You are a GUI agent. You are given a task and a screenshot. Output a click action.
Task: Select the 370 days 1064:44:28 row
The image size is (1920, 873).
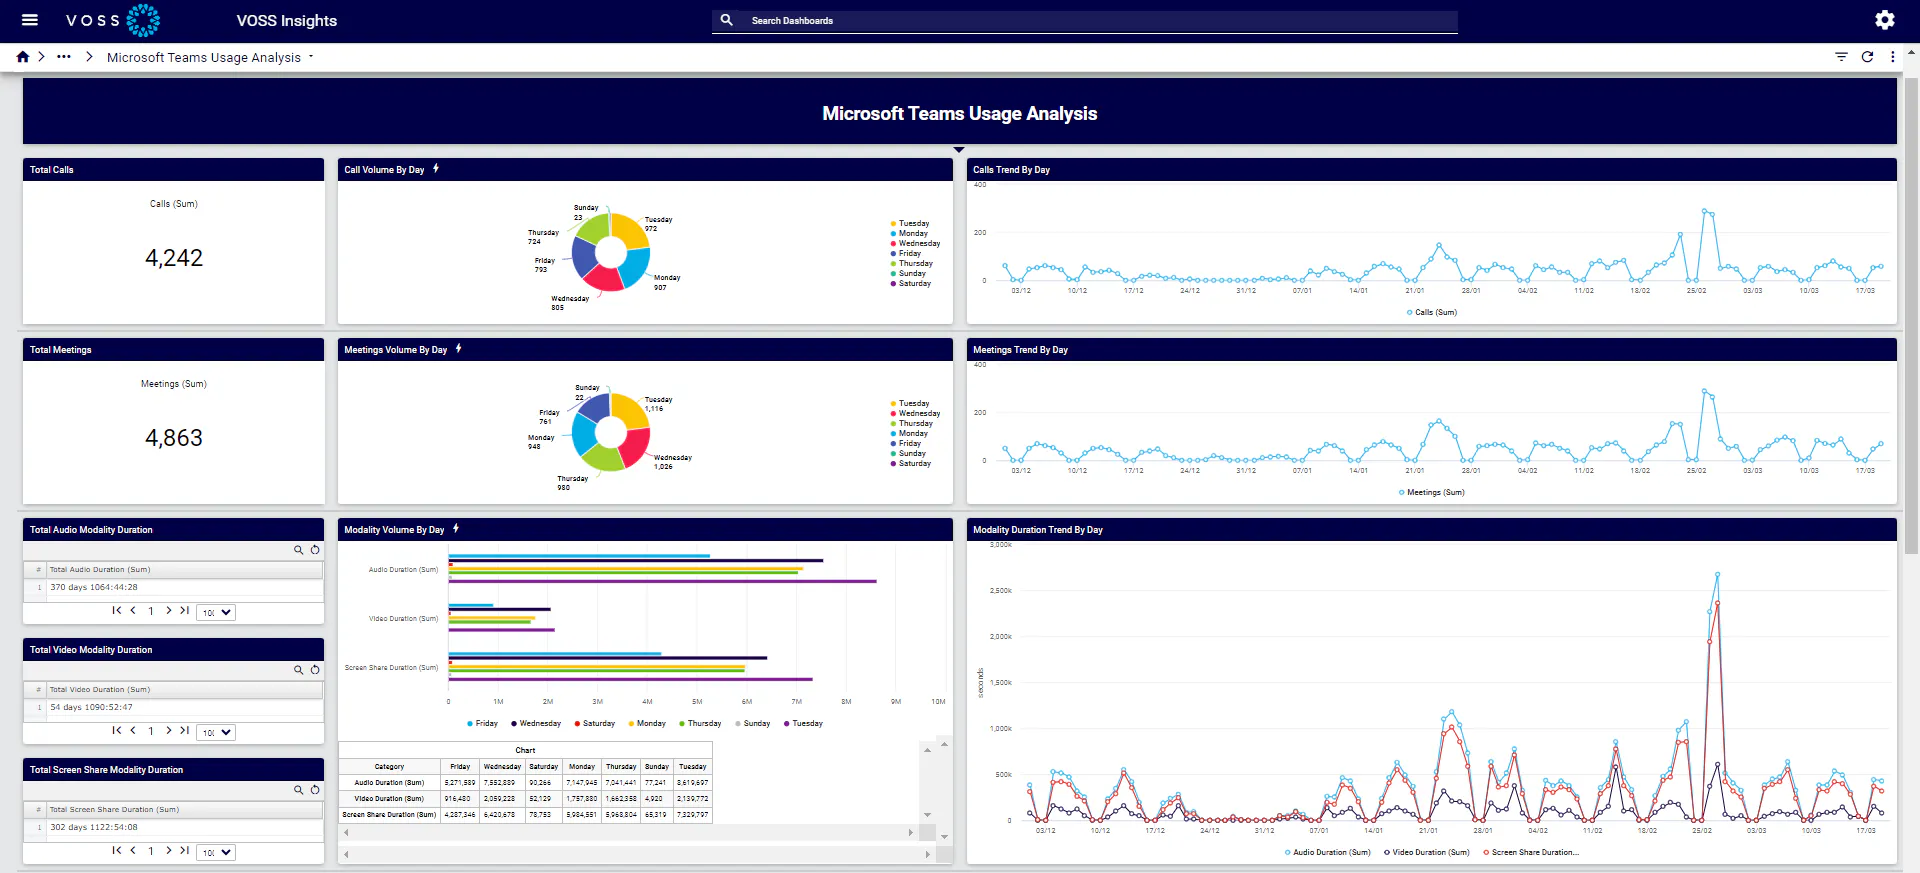point(173,588)
